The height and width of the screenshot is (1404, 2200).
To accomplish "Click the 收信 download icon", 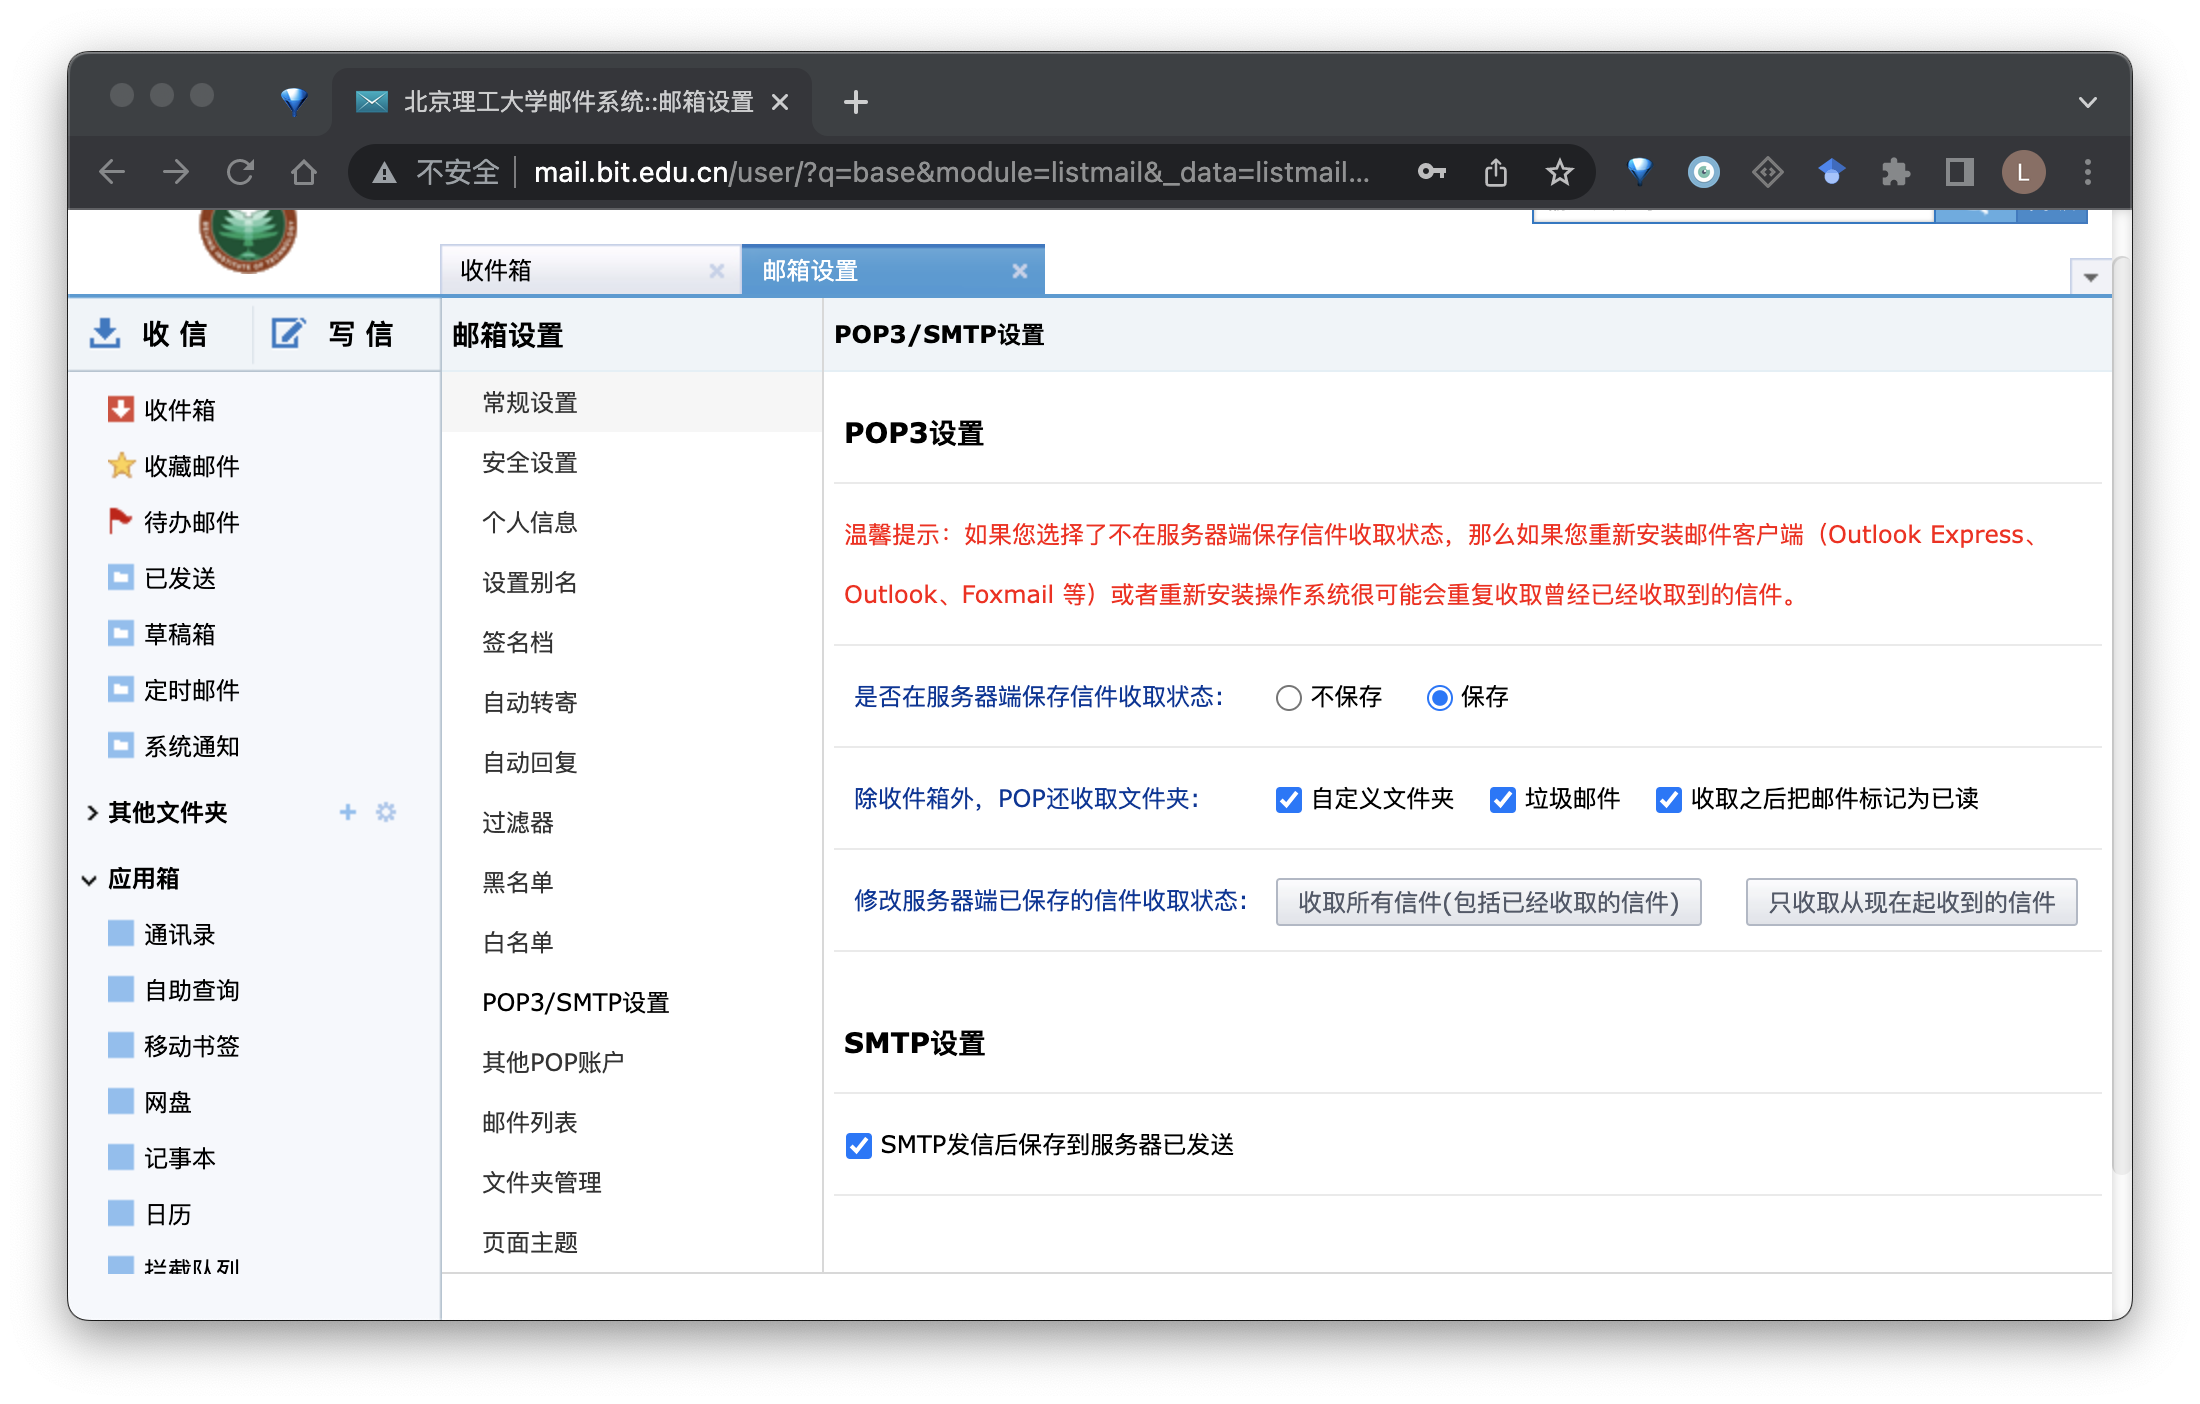I will (x=105, y=333).
